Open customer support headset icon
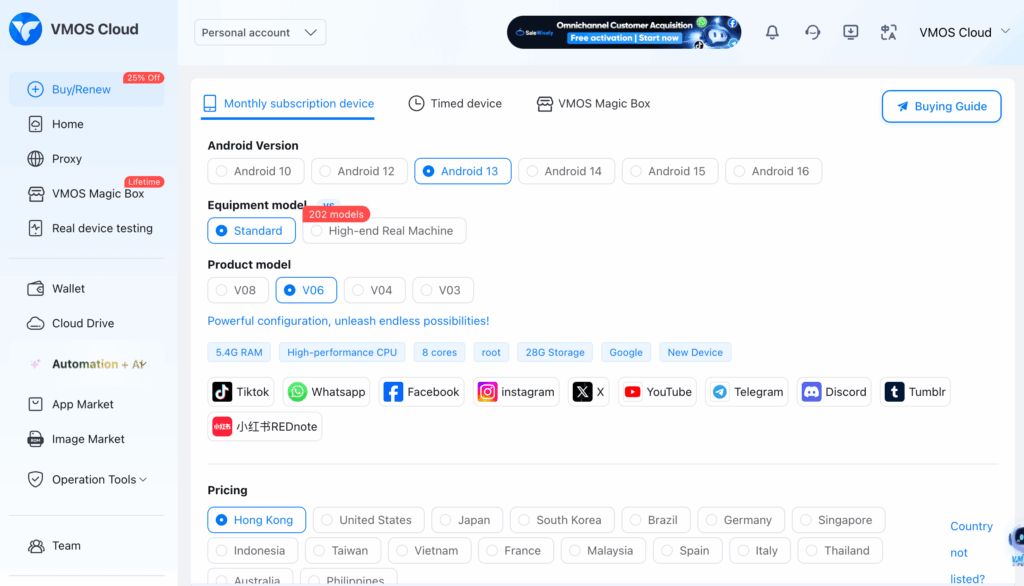Image resolution: width=1024 pixels, height=586 pixels. 812,32
